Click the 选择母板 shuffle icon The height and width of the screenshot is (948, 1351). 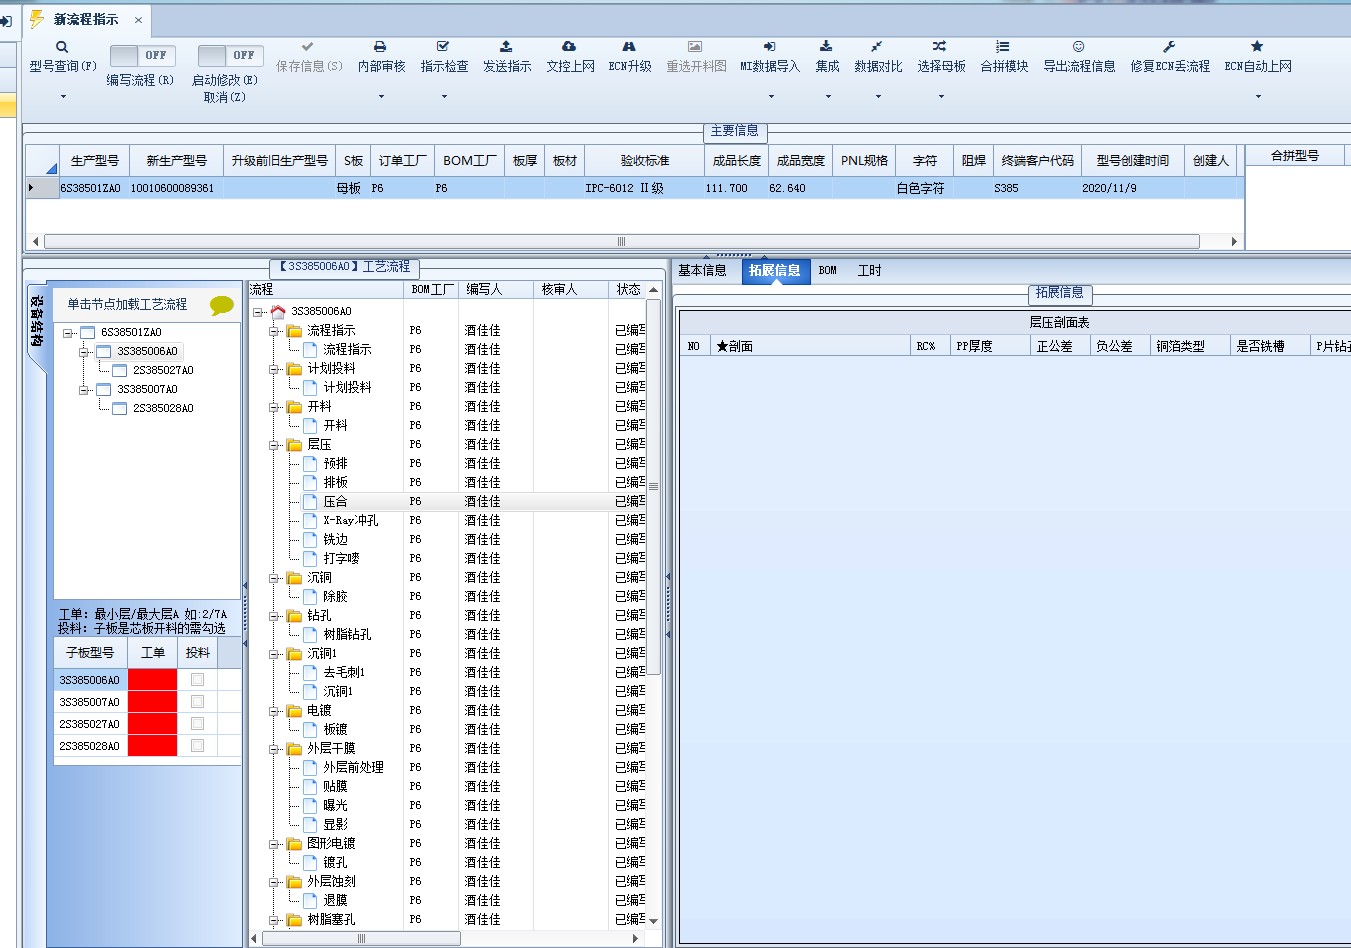click(940, 47)
